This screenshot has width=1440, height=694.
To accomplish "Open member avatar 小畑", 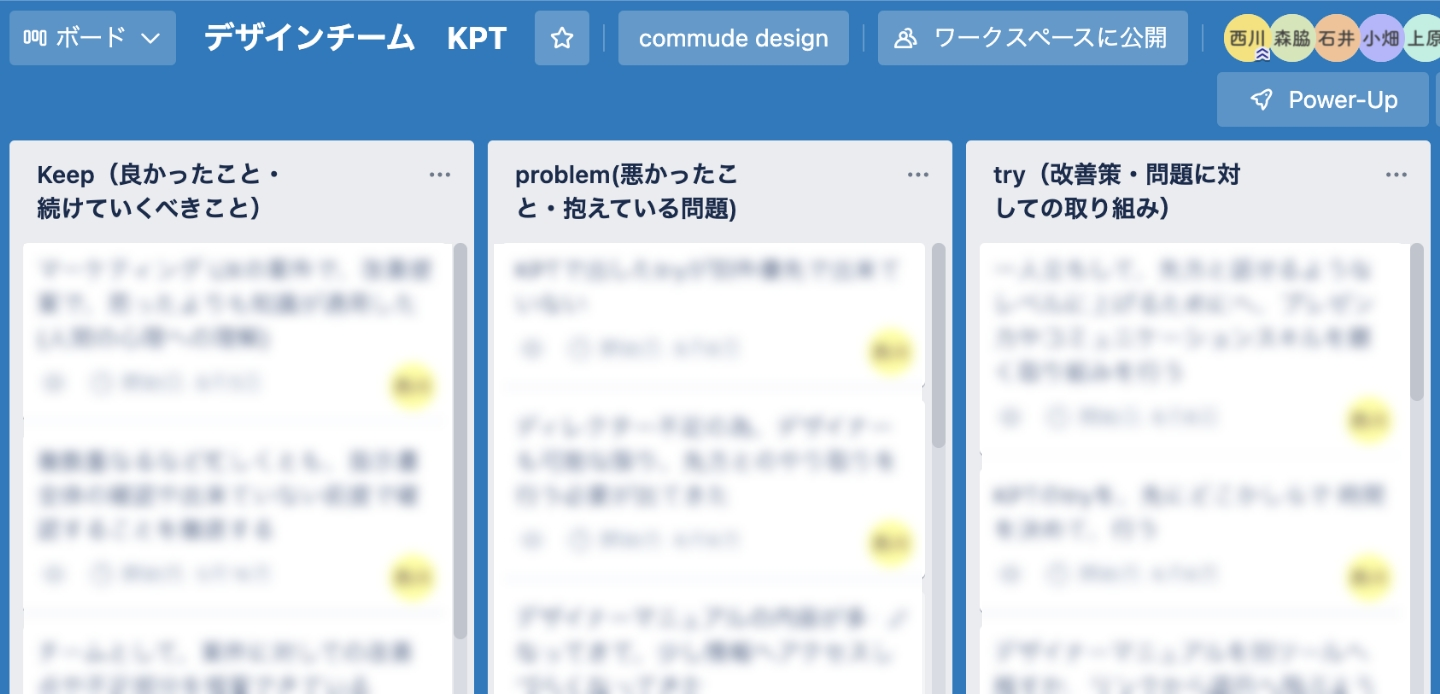I will 1381,38.
